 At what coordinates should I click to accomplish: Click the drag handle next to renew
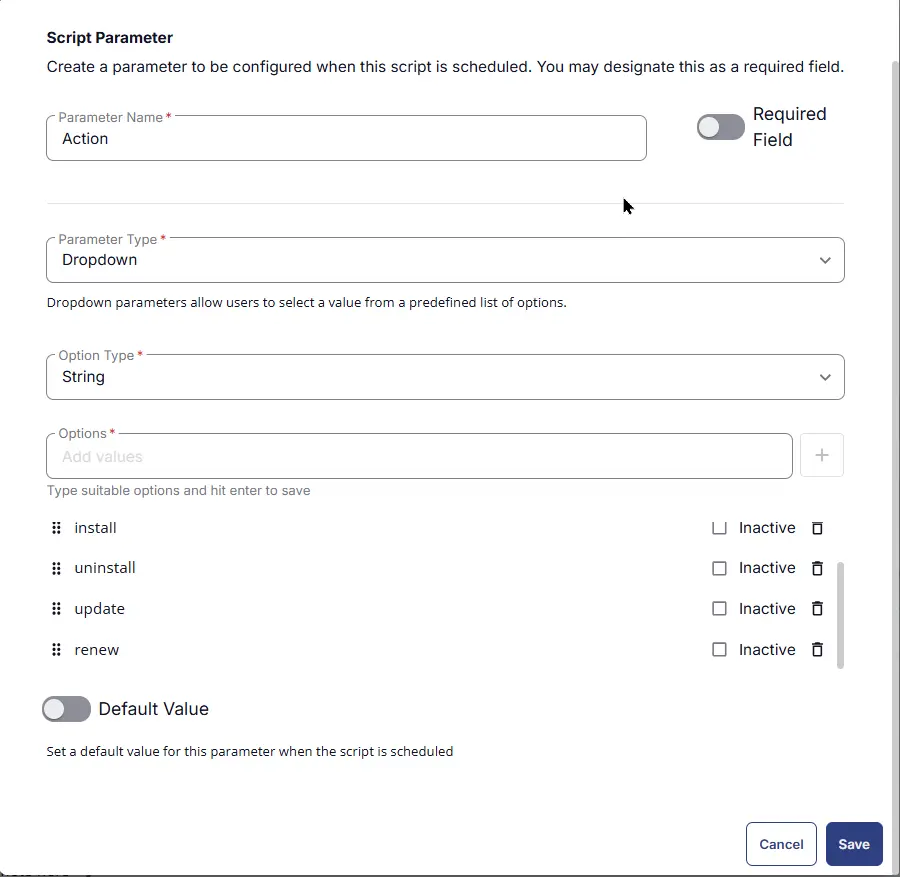pos(56,650)
